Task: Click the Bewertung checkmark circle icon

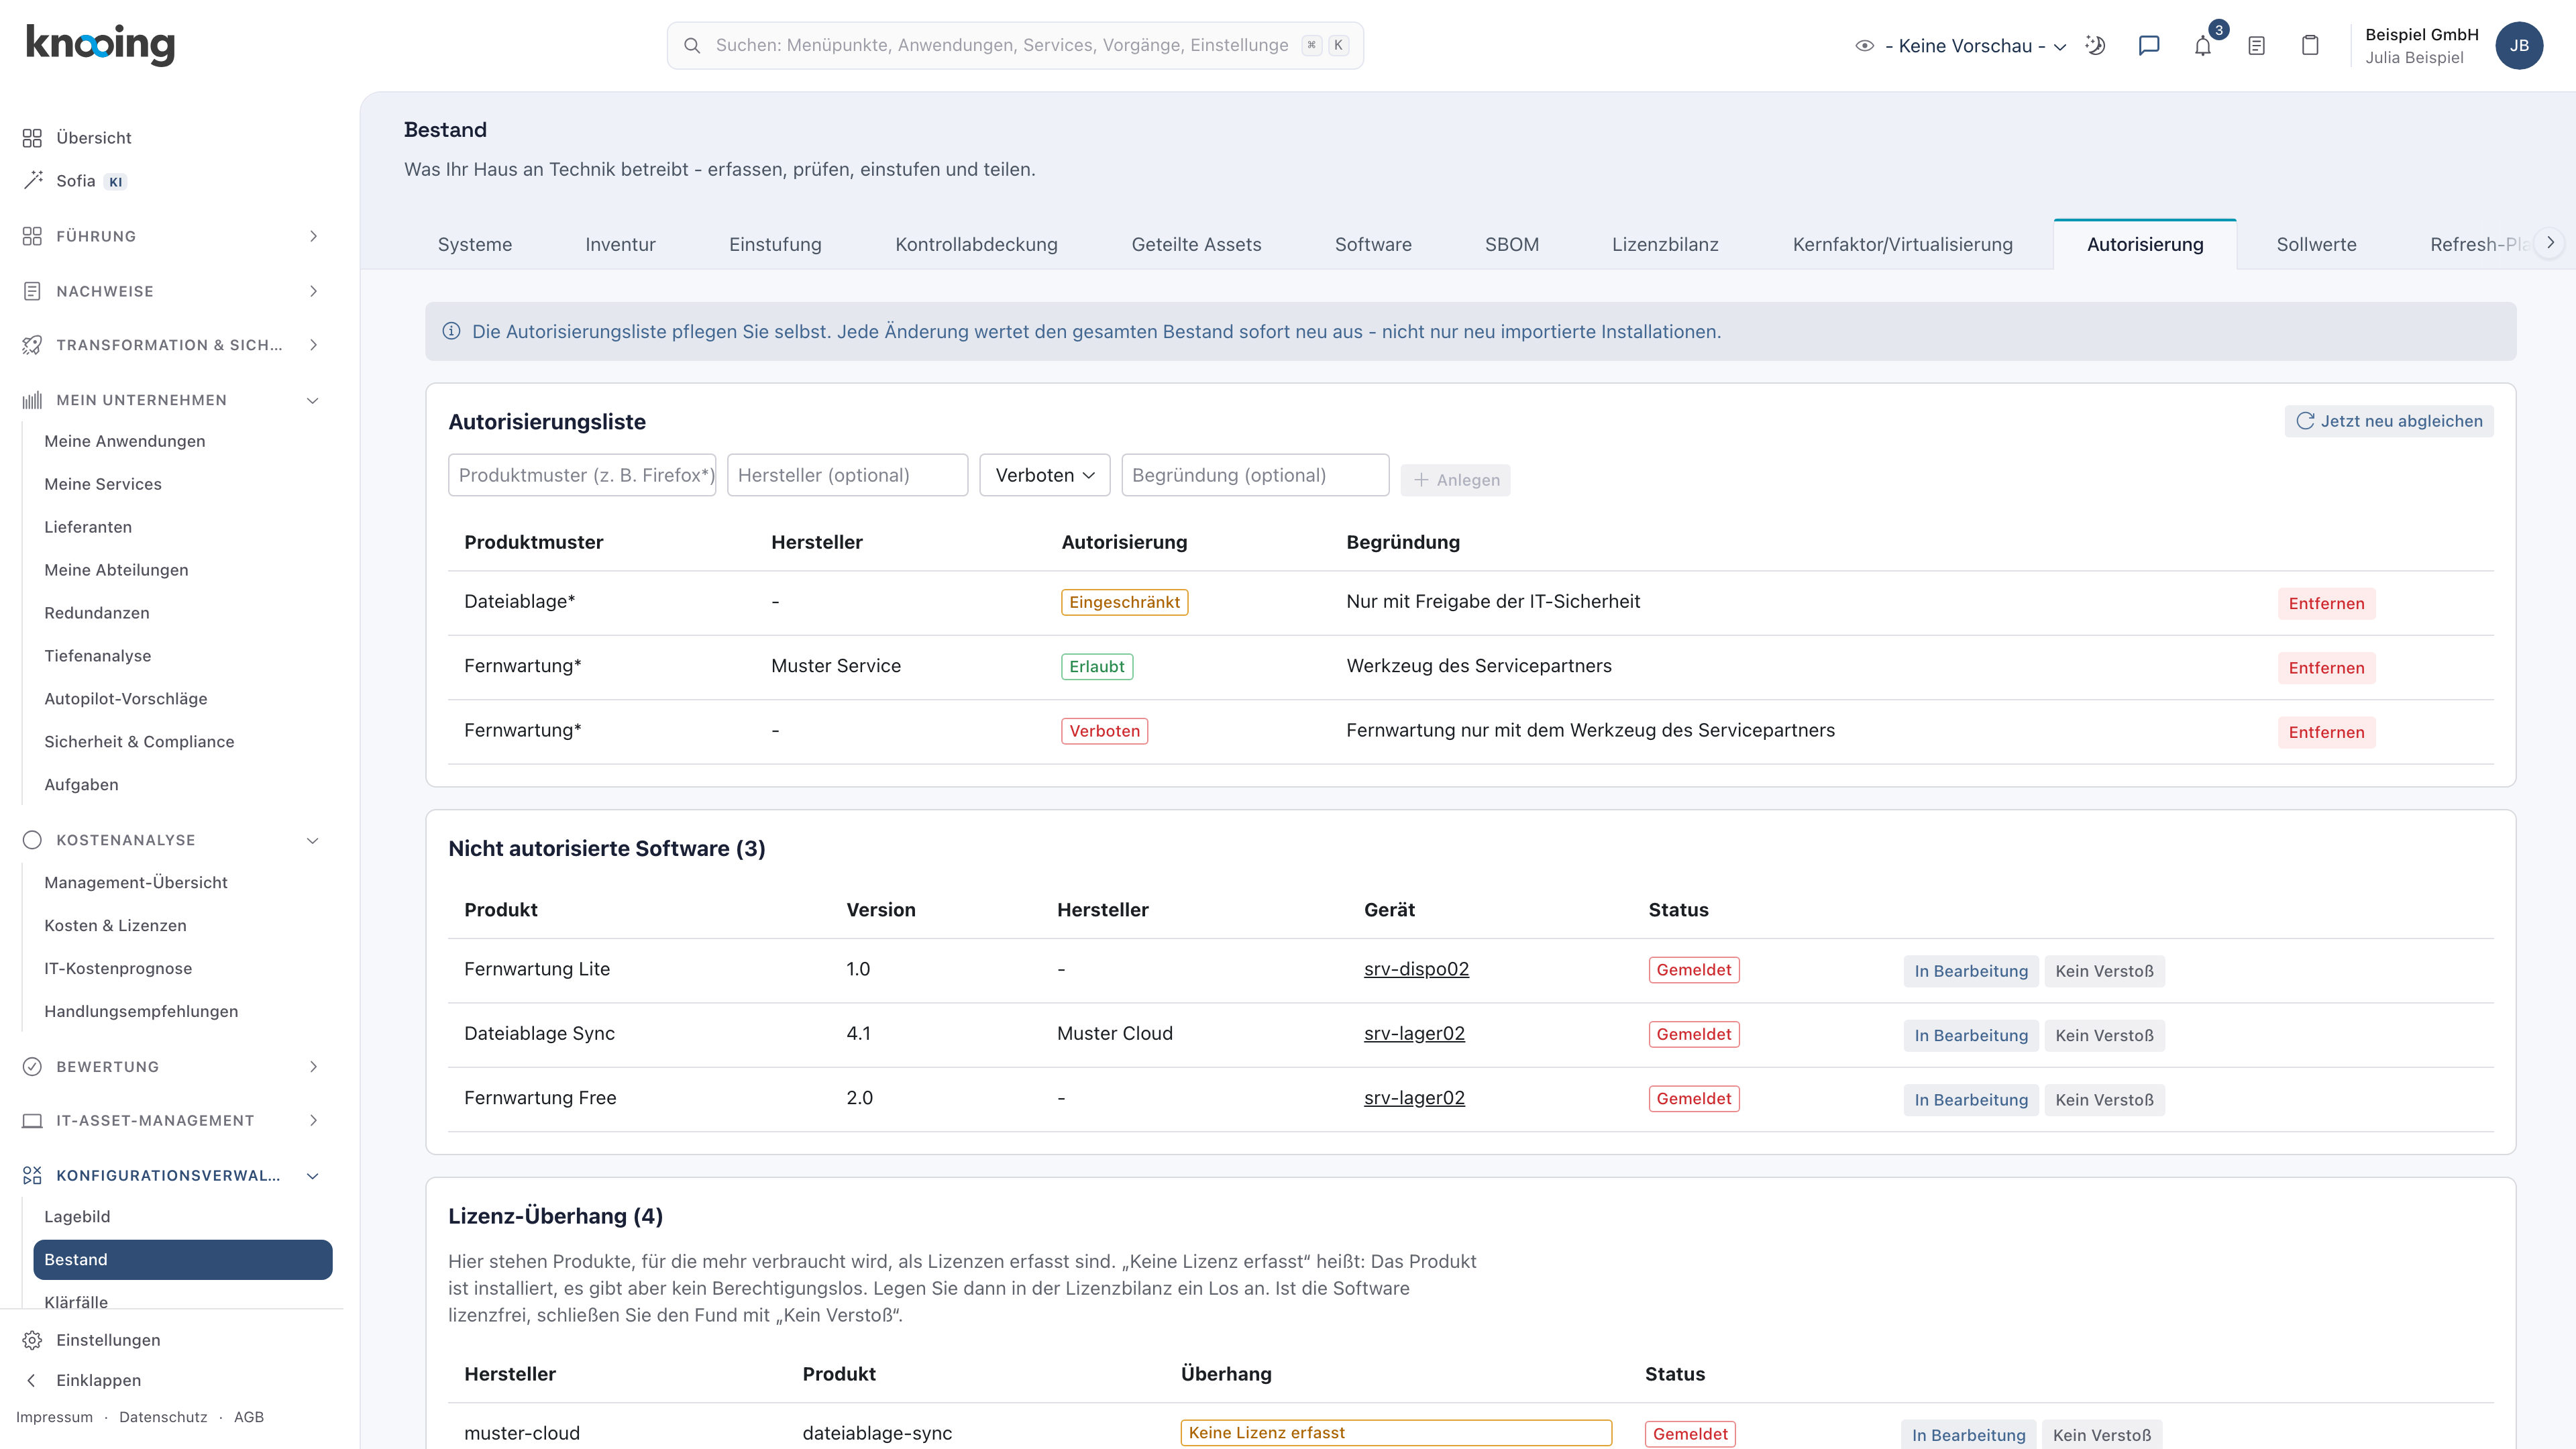Action: click(x=32, y=1067)
